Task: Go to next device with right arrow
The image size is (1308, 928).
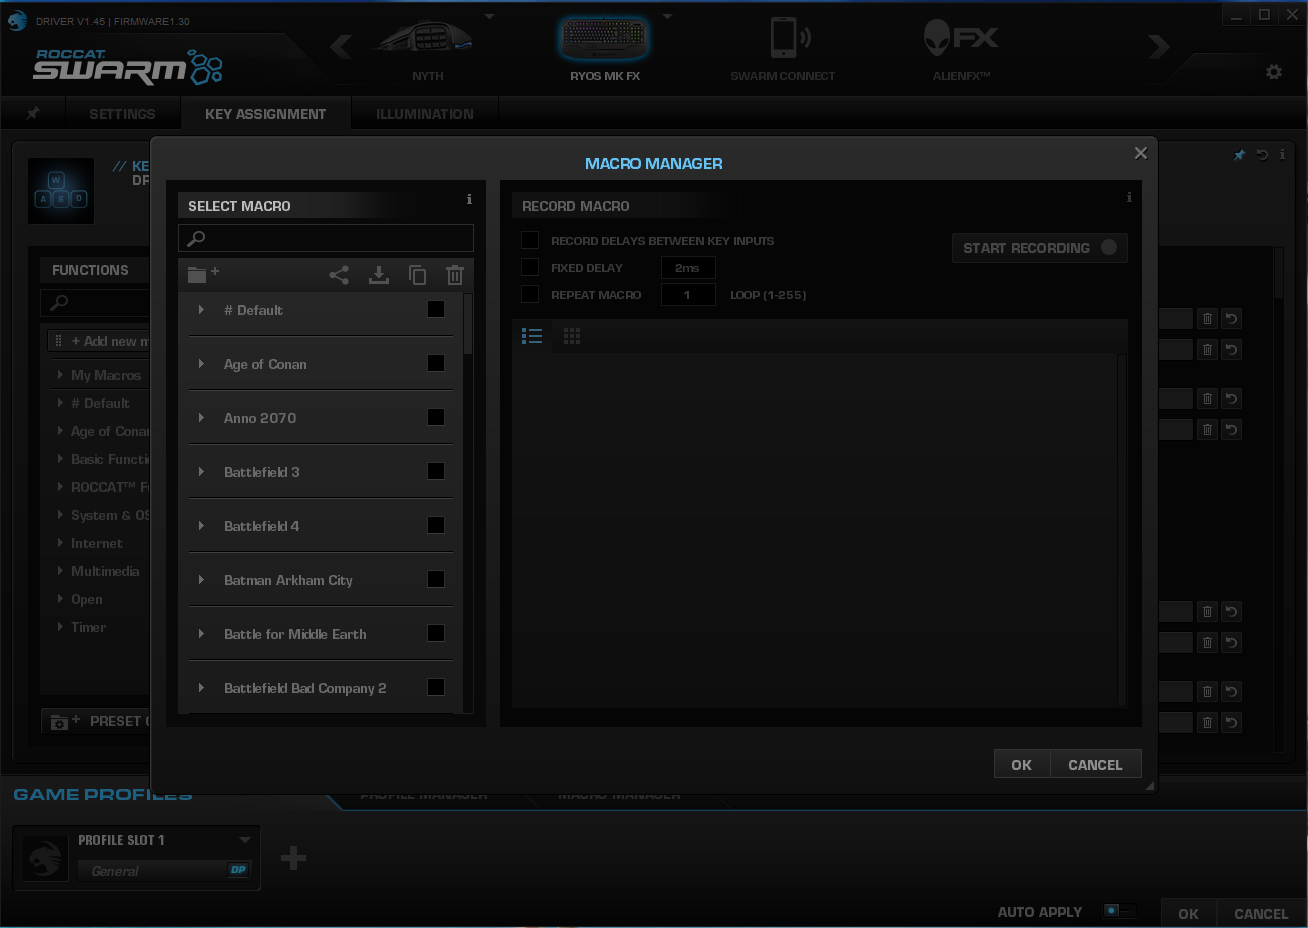Action: [1159, 46]
